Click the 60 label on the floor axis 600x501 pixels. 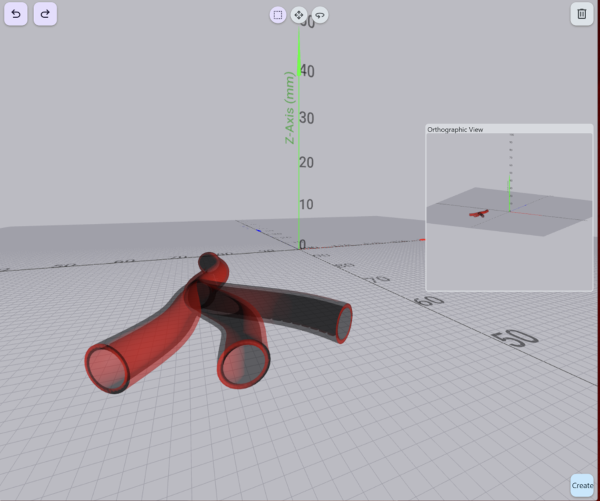pyautogui.click(x=429, y=300)
